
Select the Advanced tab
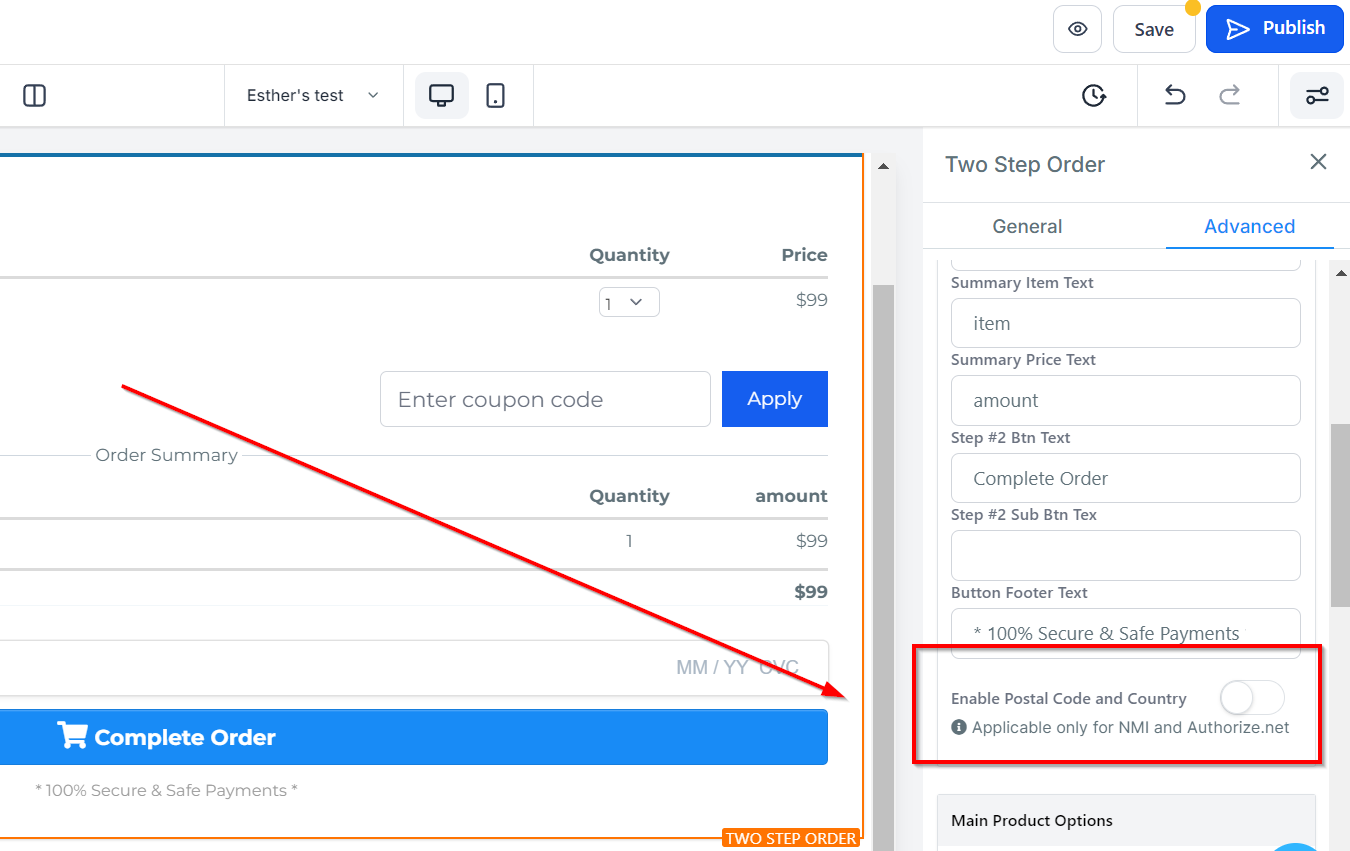(1249, 226)
